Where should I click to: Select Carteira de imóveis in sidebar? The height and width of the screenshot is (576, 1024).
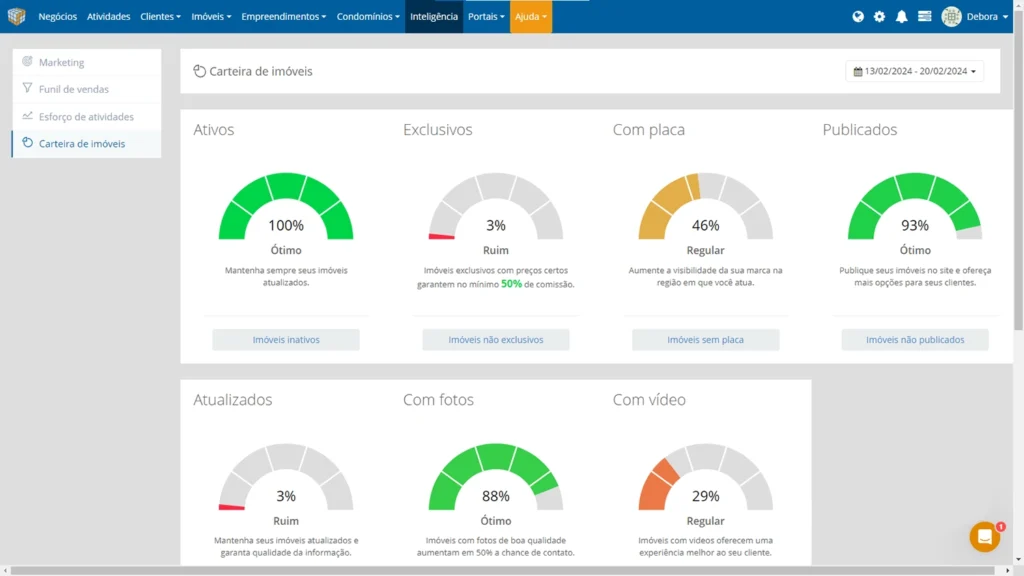[x=86, y=144]
